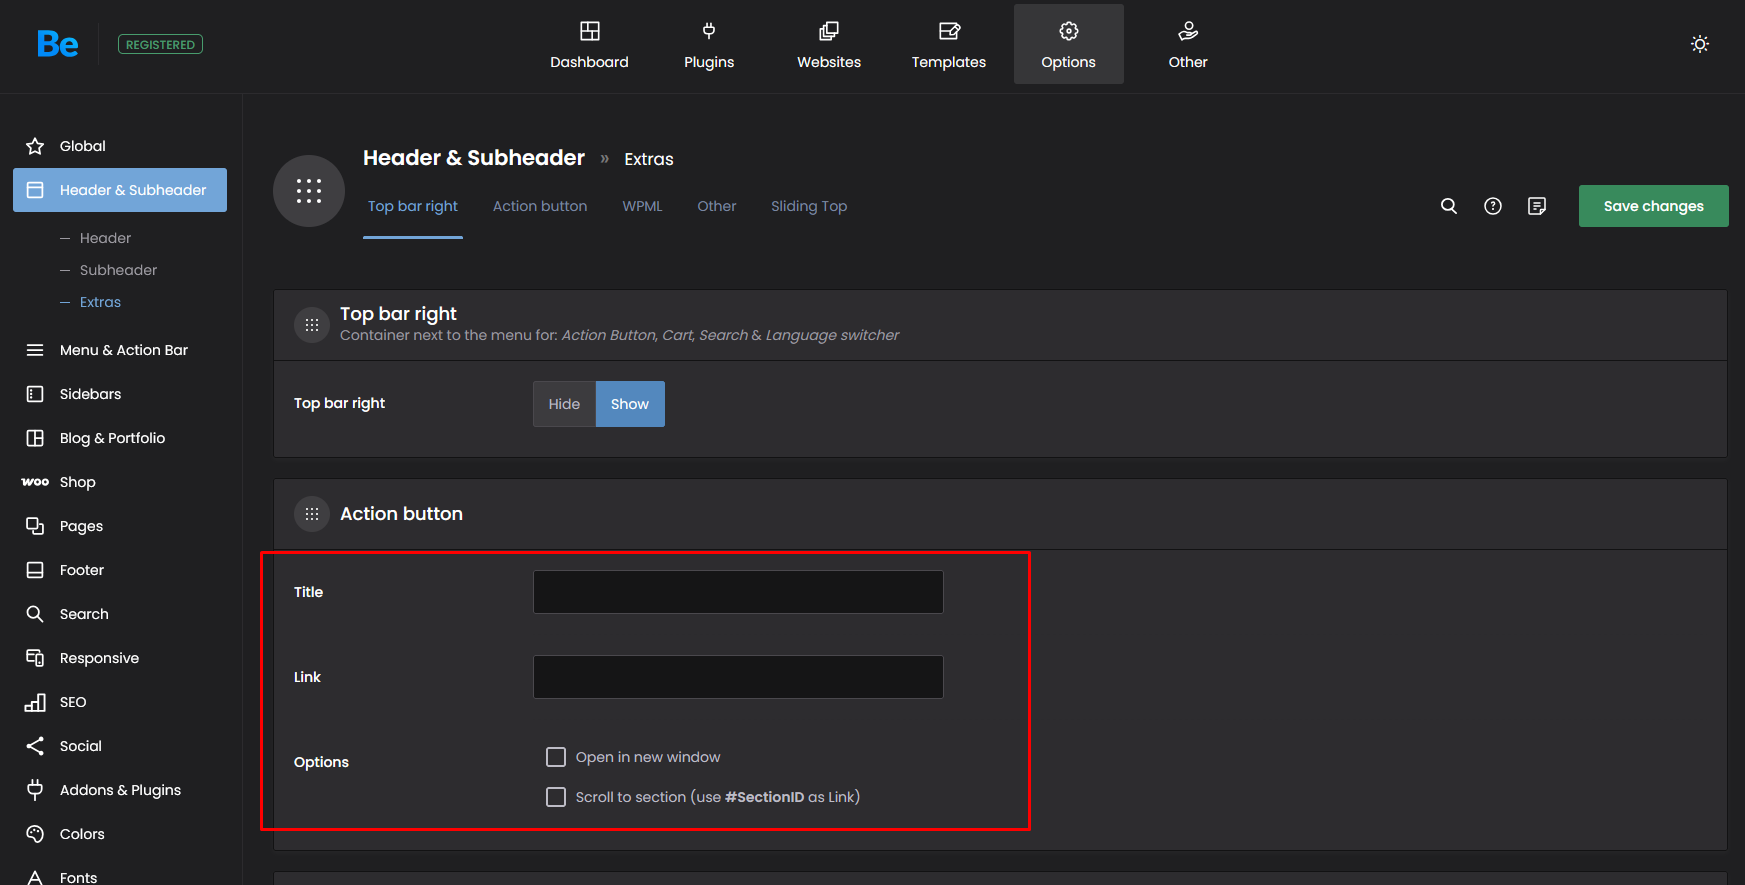Switch to the WPML tab

pos(642,206)
